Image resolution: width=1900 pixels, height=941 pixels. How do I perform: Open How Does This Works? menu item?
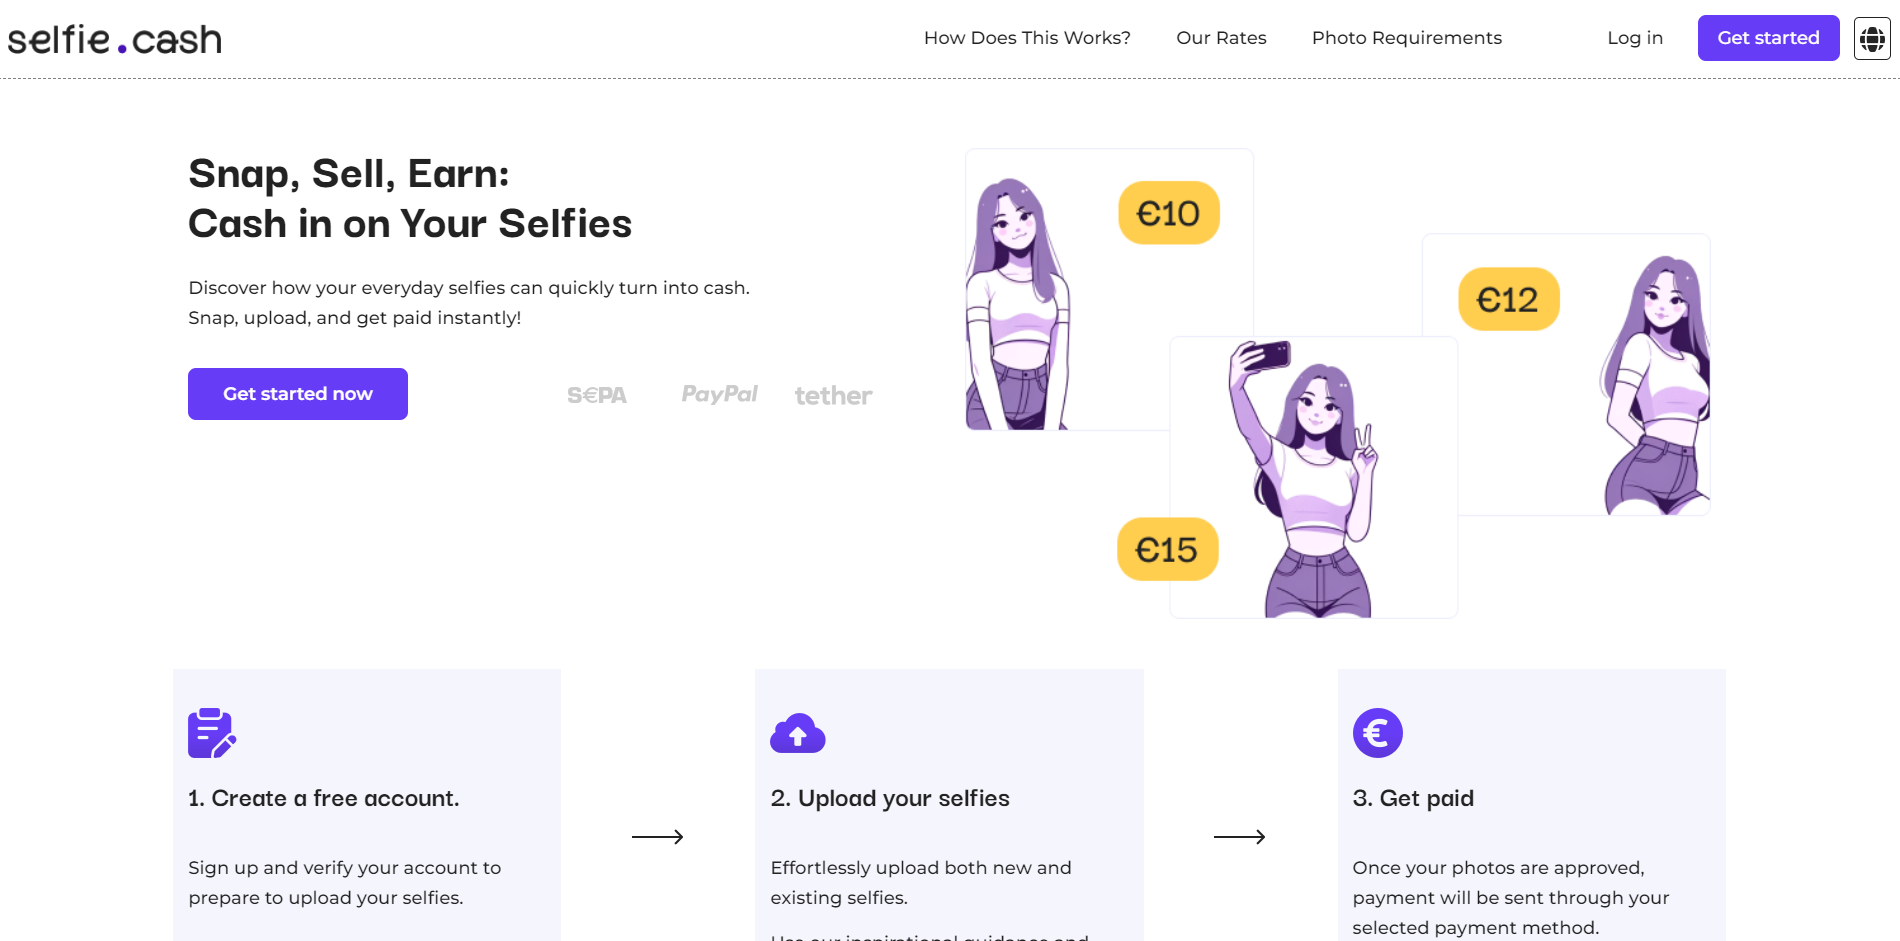(x=1027, y=38)
